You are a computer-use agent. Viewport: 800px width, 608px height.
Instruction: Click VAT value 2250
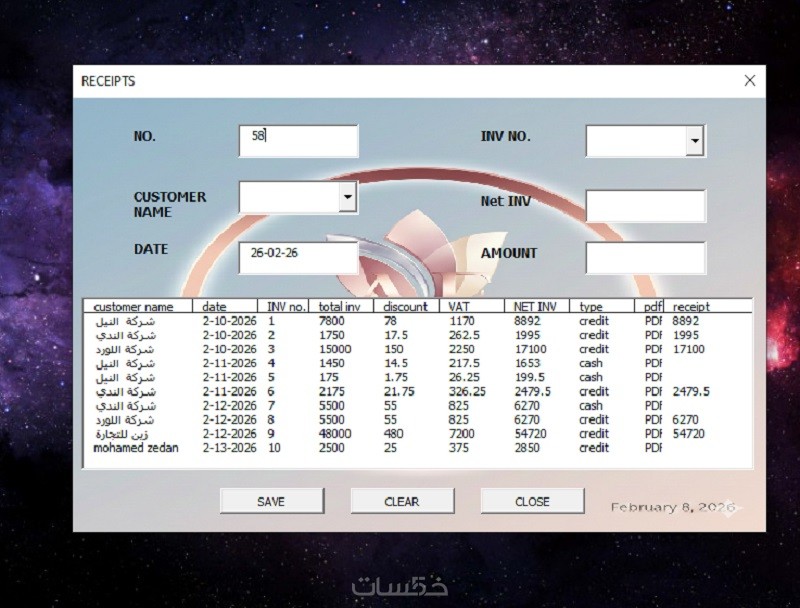coord(462,349)
